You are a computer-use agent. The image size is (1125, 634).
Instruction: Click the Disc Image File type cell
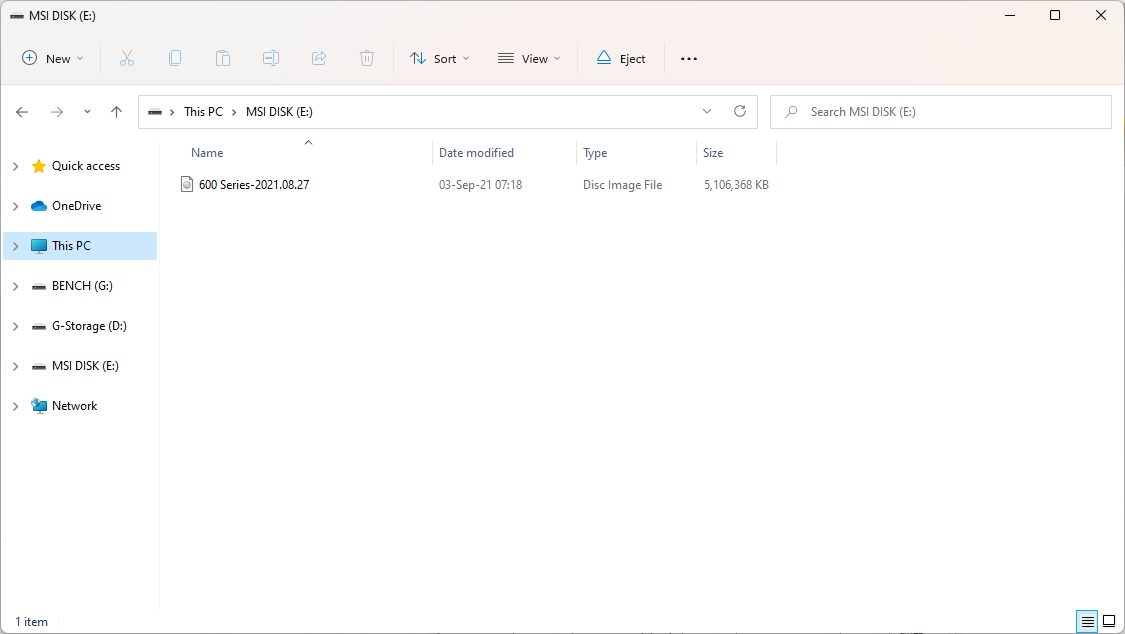coord(622,184)
